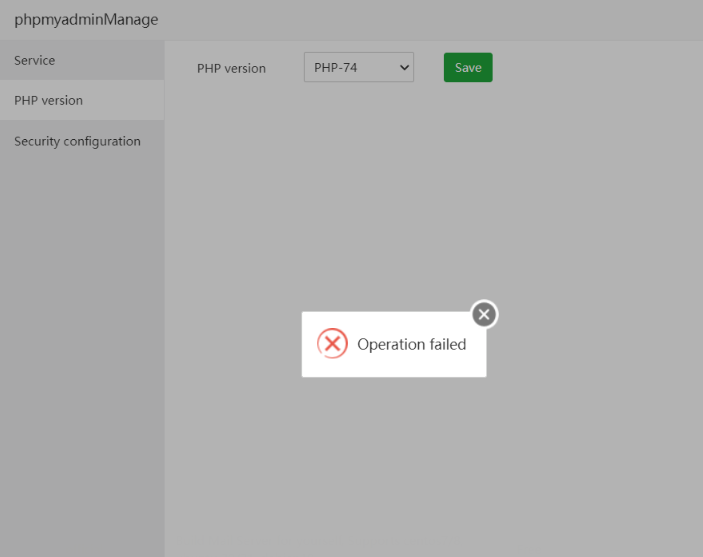Click the PHP version field label

[231, 68]
